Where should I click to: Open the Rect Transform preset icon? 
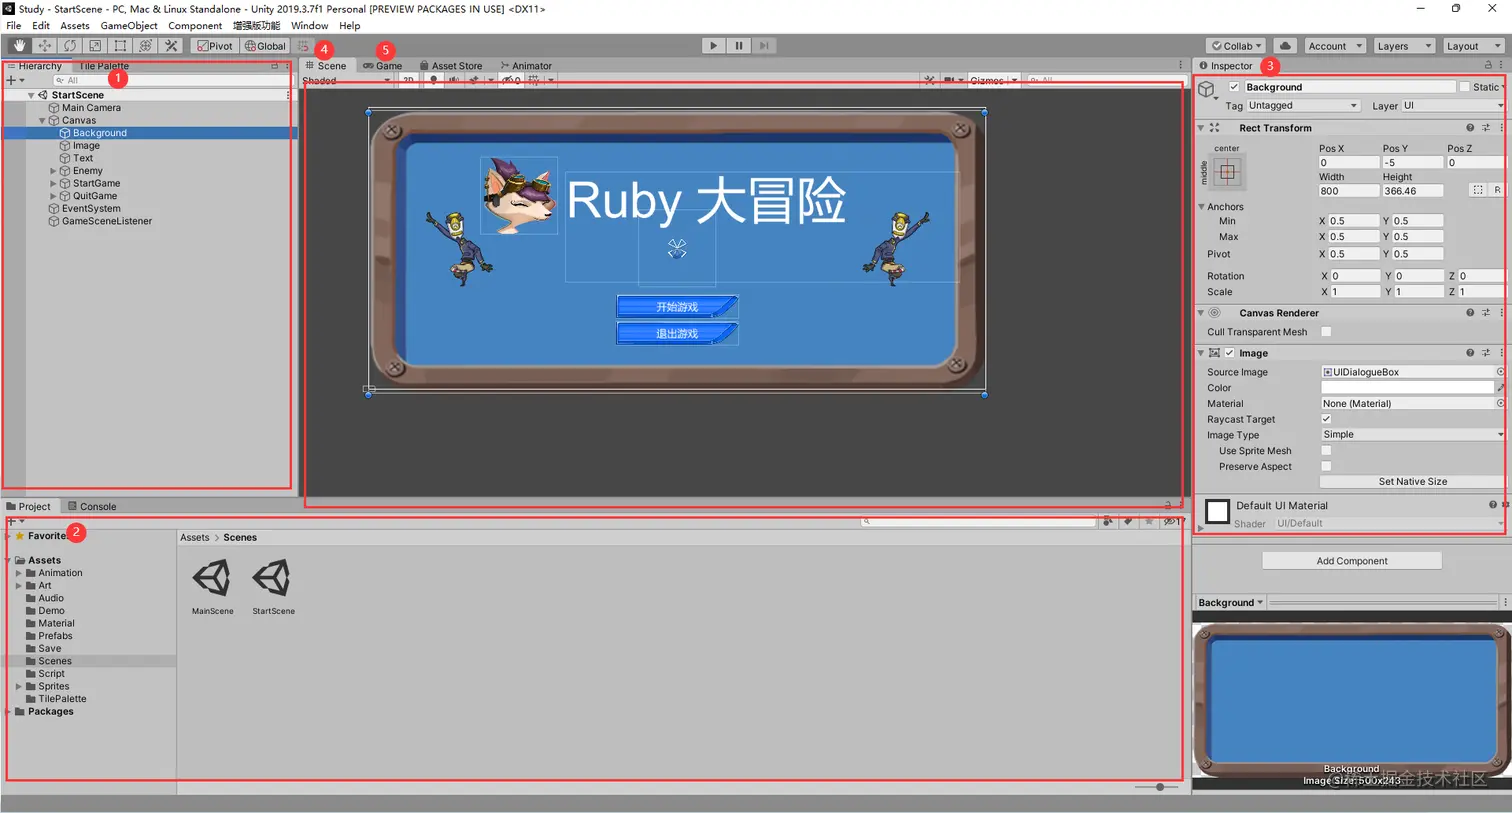(x=1486, y=128)
